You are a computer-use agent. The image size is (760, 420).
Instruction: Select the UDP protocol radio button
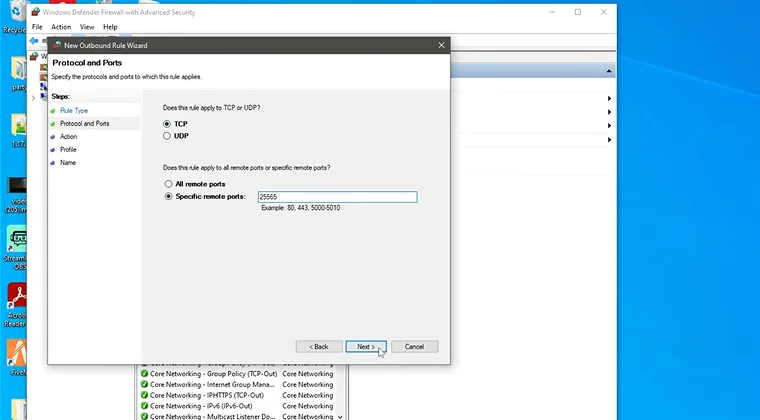click(167, 136)
